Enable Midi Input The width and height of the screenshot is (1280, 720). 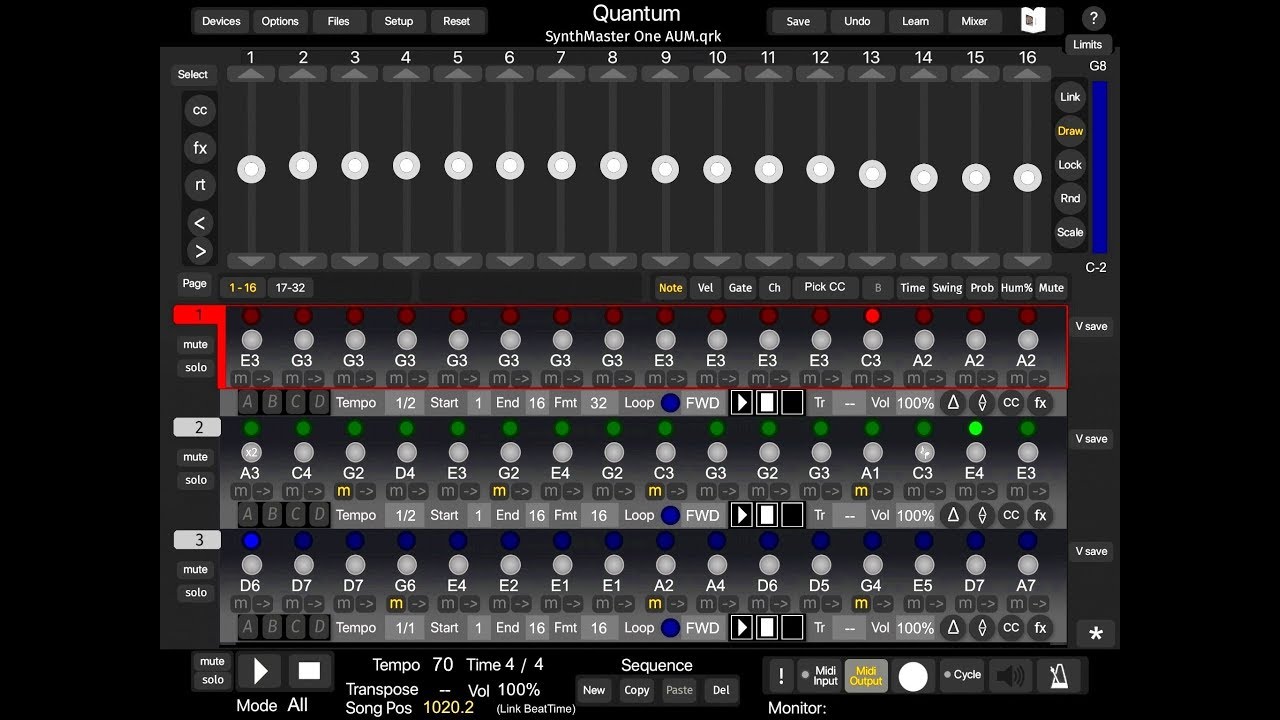(820, 676)
